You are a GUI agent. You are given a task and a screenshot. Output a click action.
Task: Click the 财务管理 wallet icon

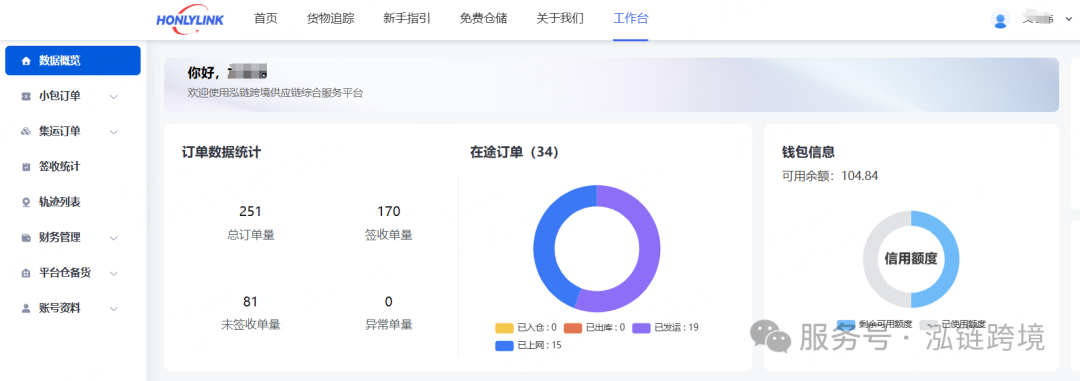point(26,238)
